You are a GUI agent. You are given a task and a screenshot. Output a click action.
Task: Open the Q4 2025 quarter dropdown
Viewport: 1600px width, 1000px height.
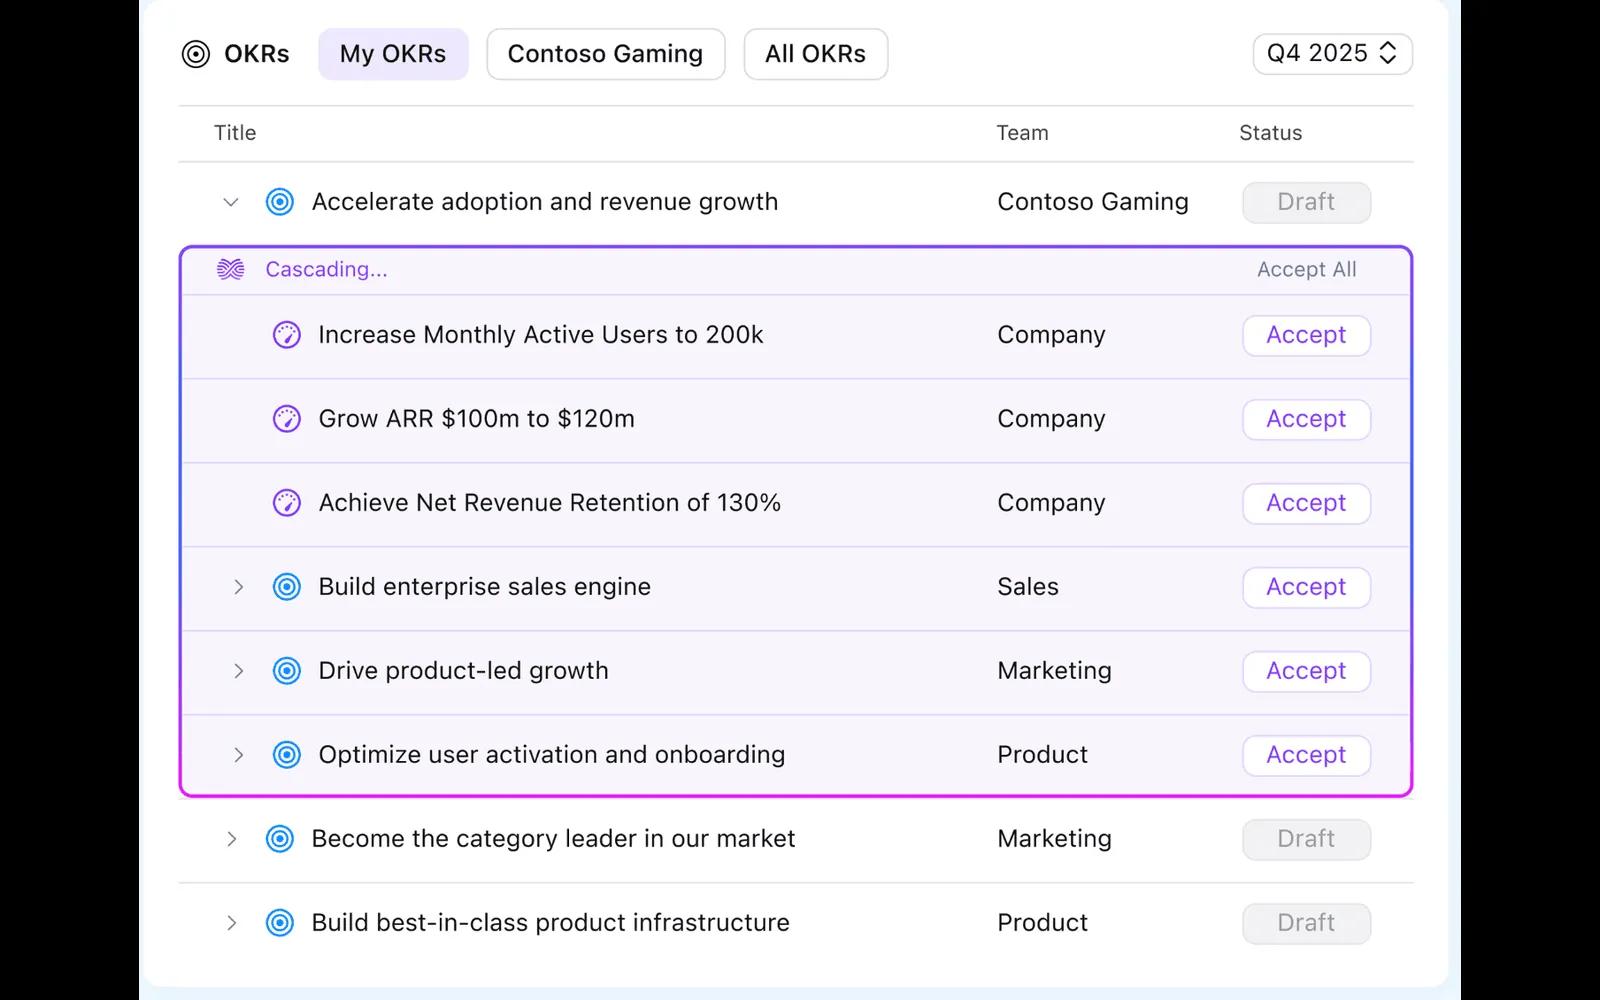tap(1332, 54)
